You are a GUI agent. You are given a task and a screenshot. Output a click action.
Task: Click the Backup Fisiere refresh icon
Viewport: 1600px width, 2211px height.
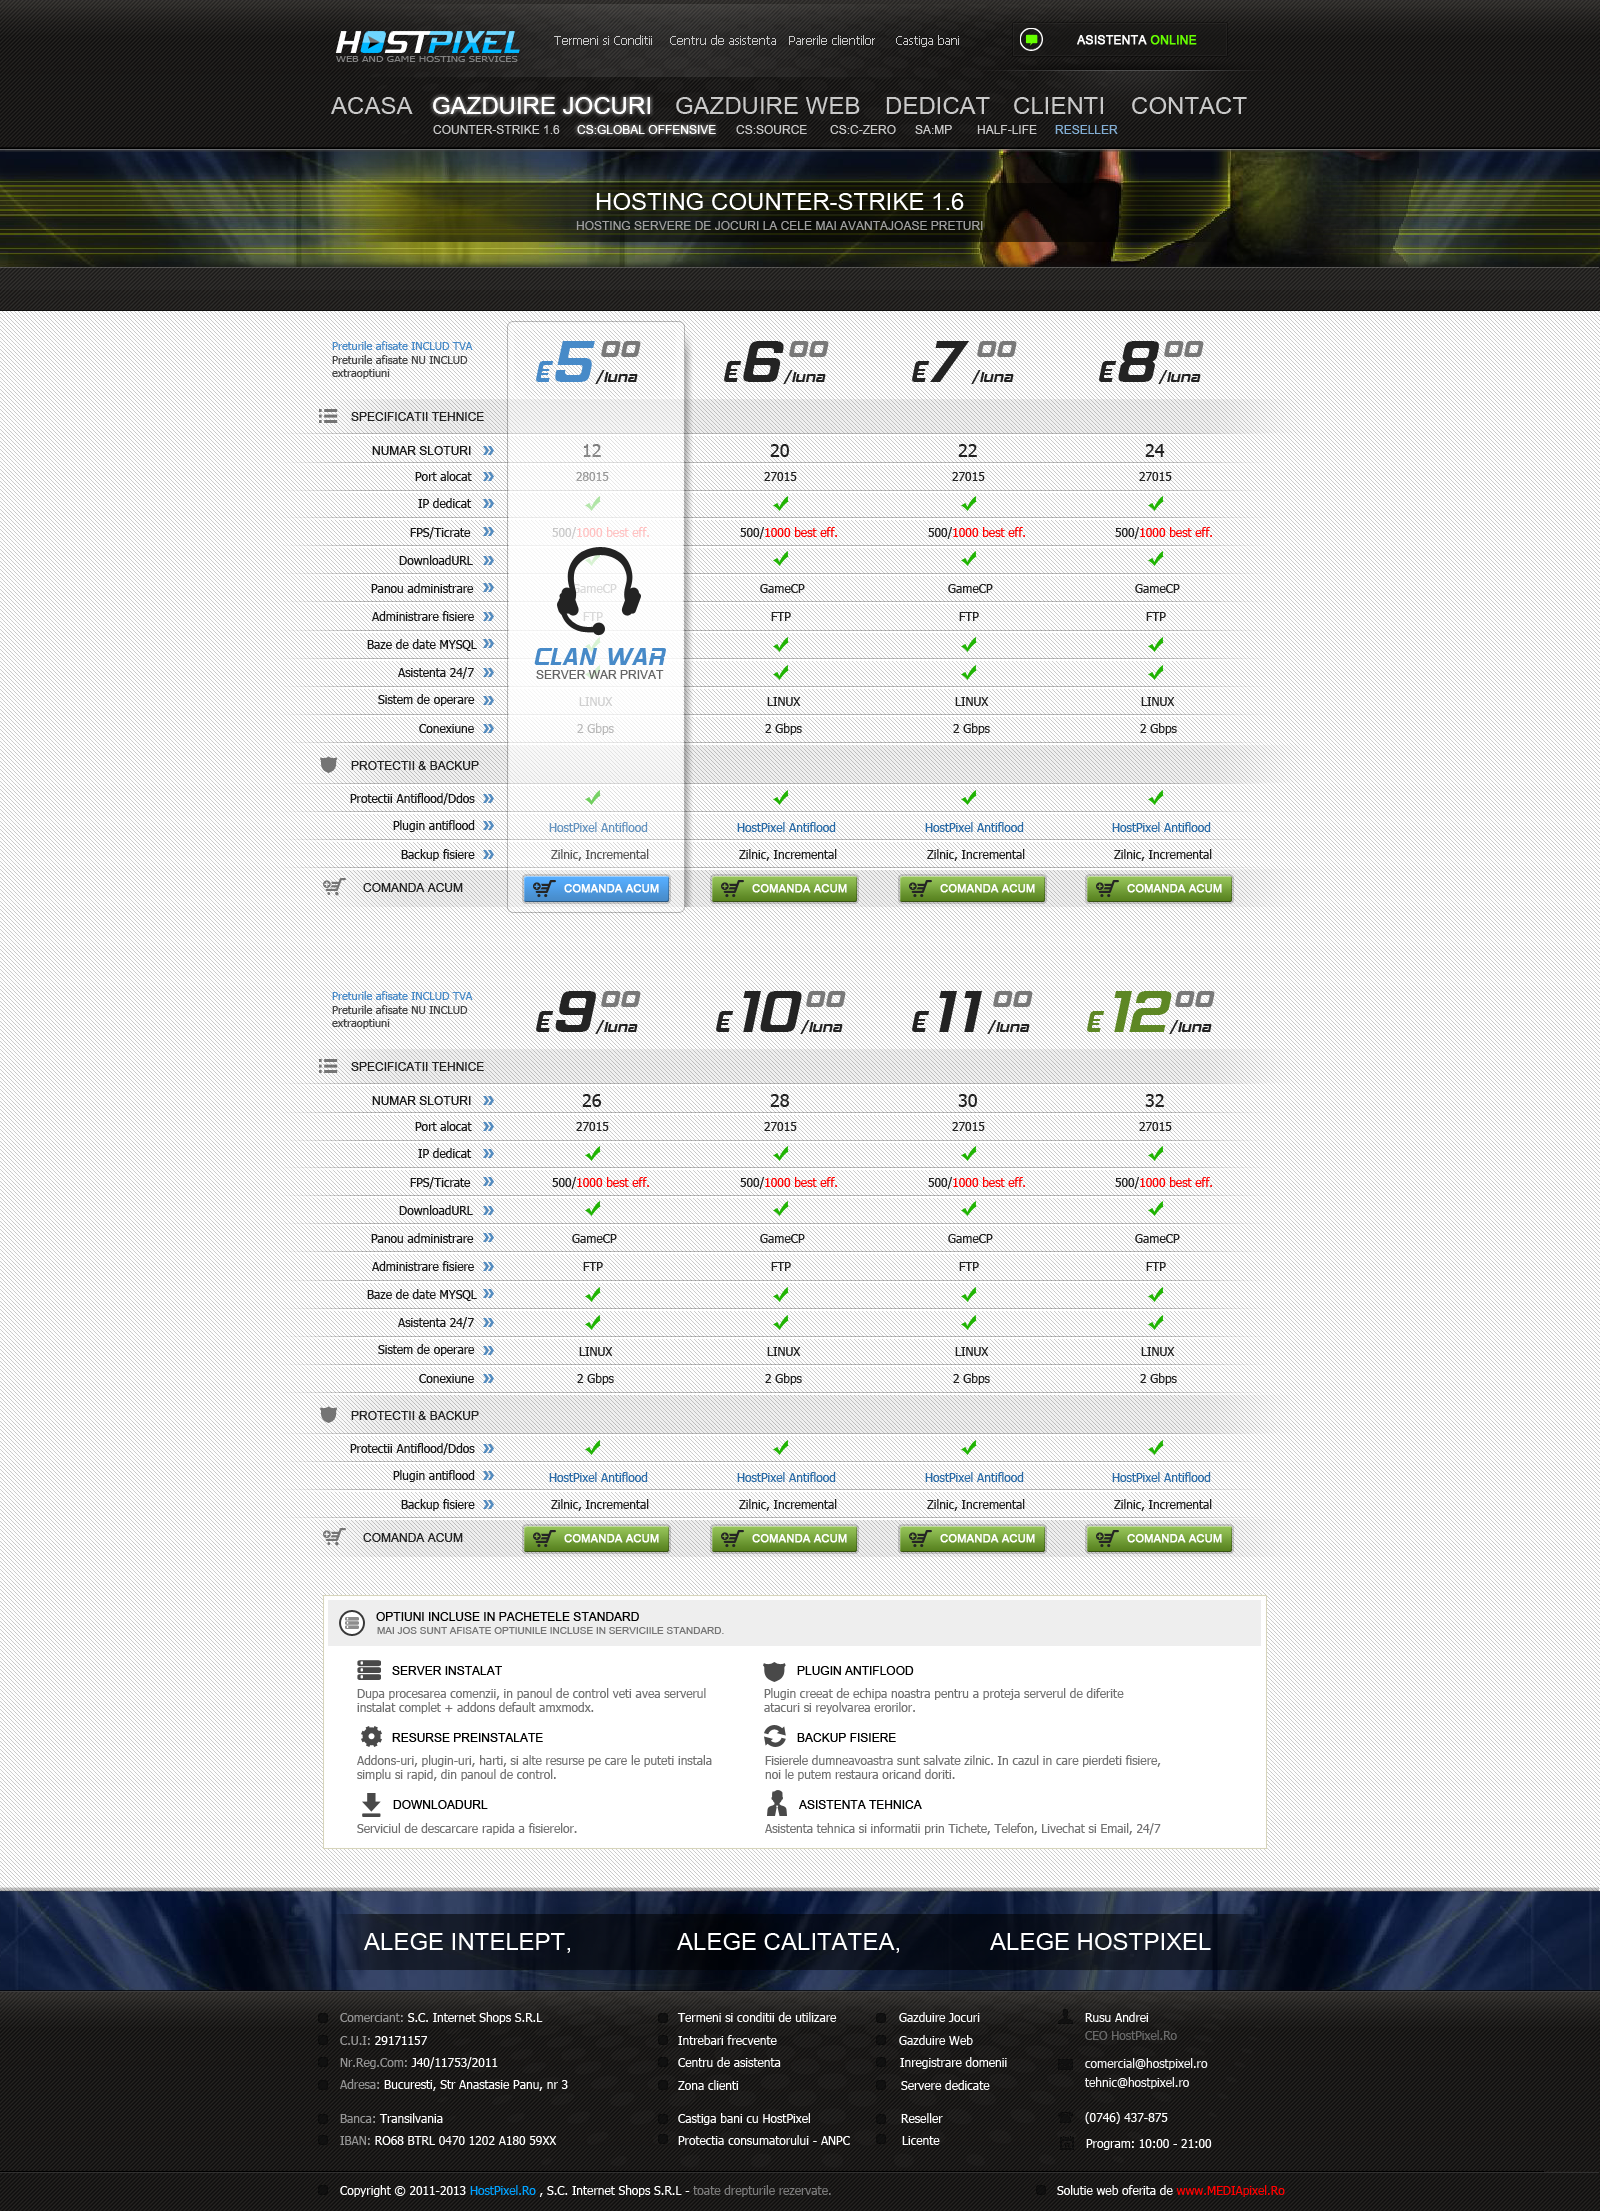point(775,1736)
